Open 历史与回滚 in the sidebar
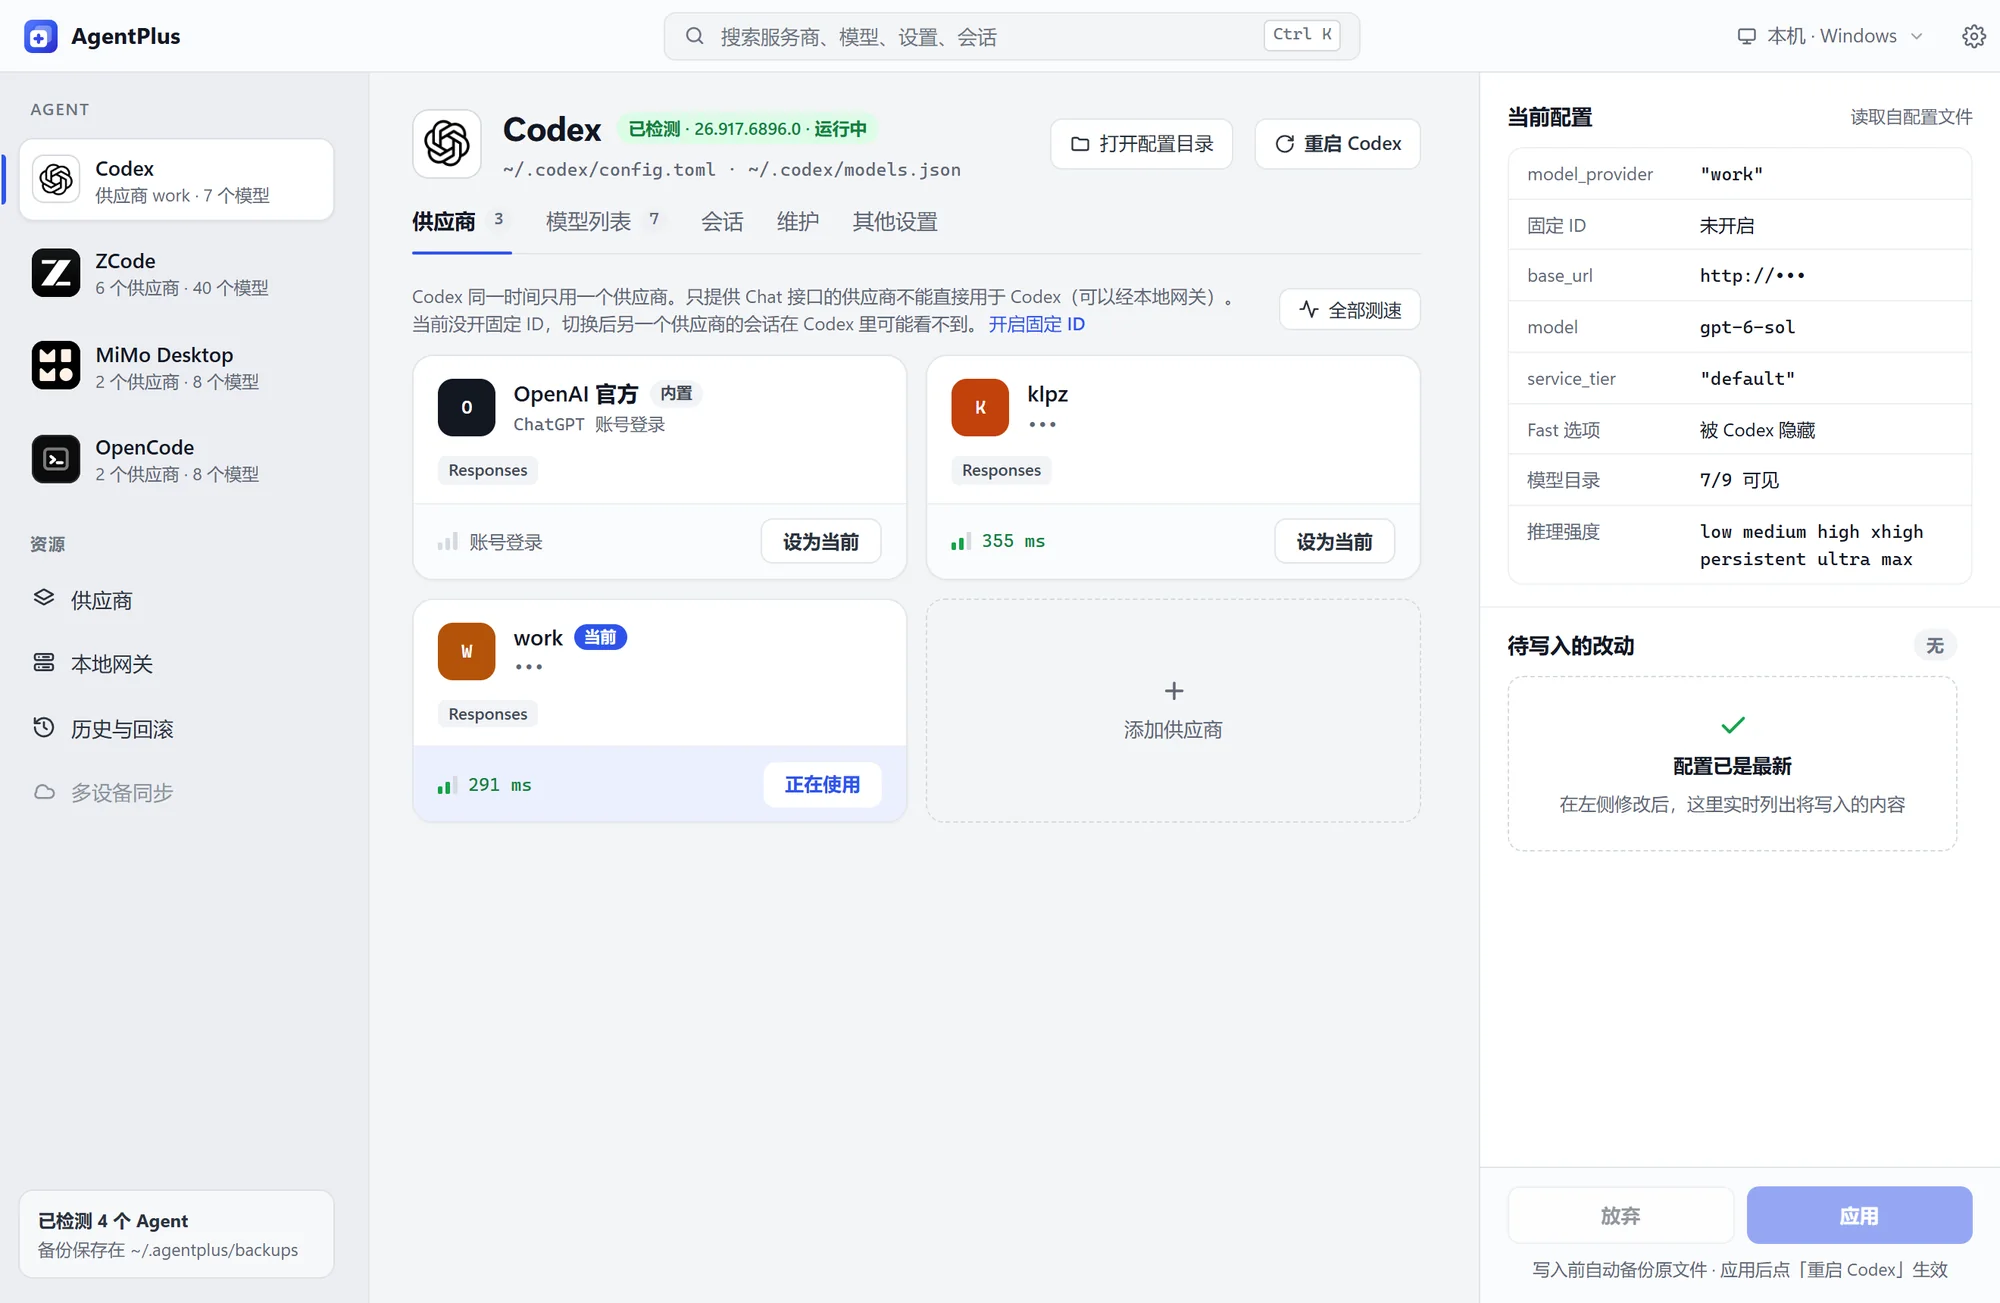This screenshot has height=1303, width=2000. tap(176, 729)
